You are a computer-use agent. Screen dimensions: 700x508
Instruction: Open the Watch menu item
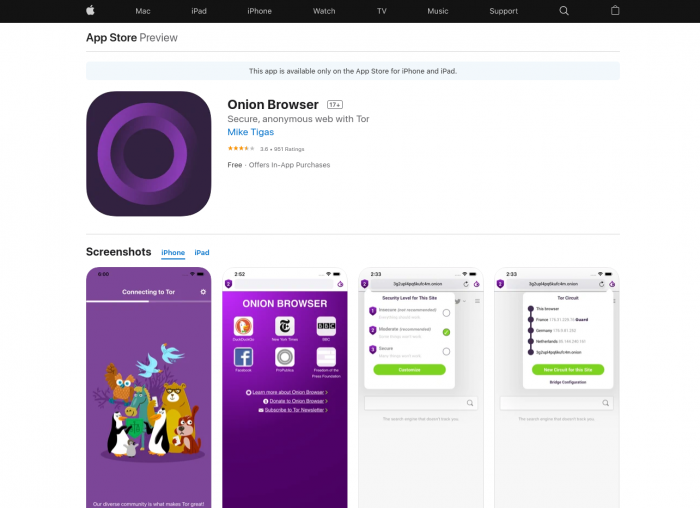pyautogui.click(x=324, y=11)
